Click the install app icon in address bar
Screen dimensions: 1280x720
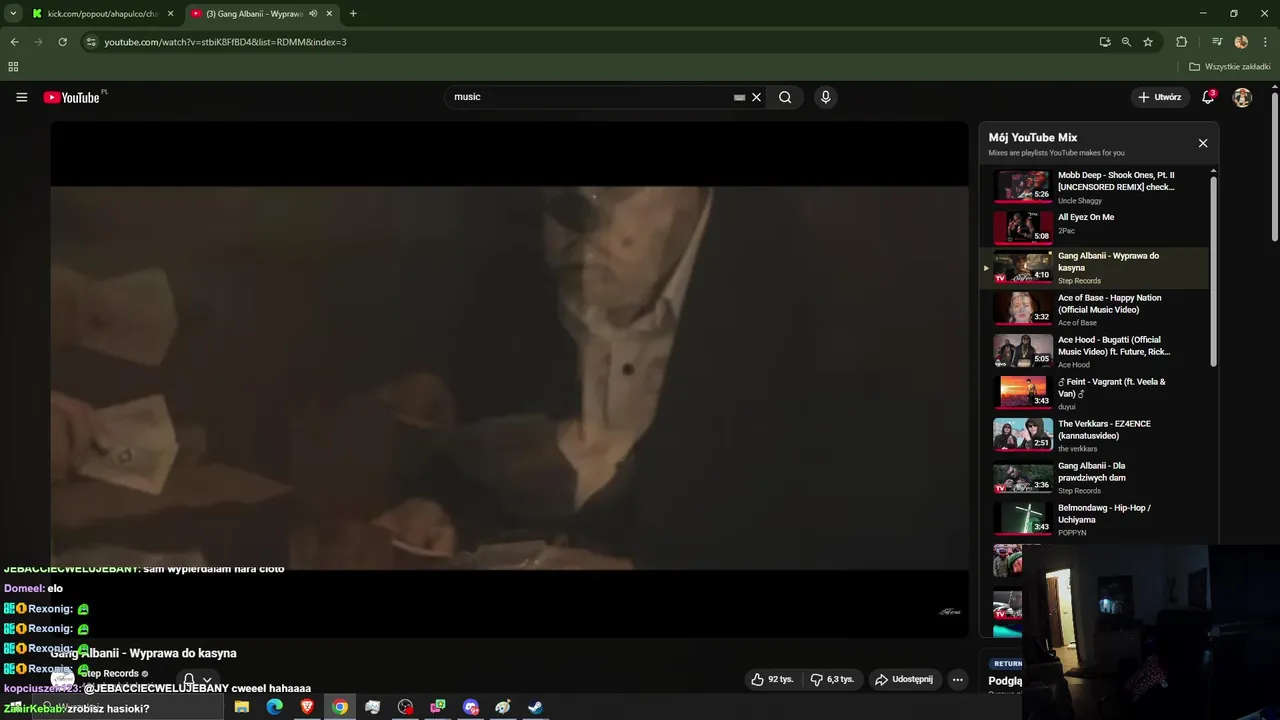point(1105,42)
